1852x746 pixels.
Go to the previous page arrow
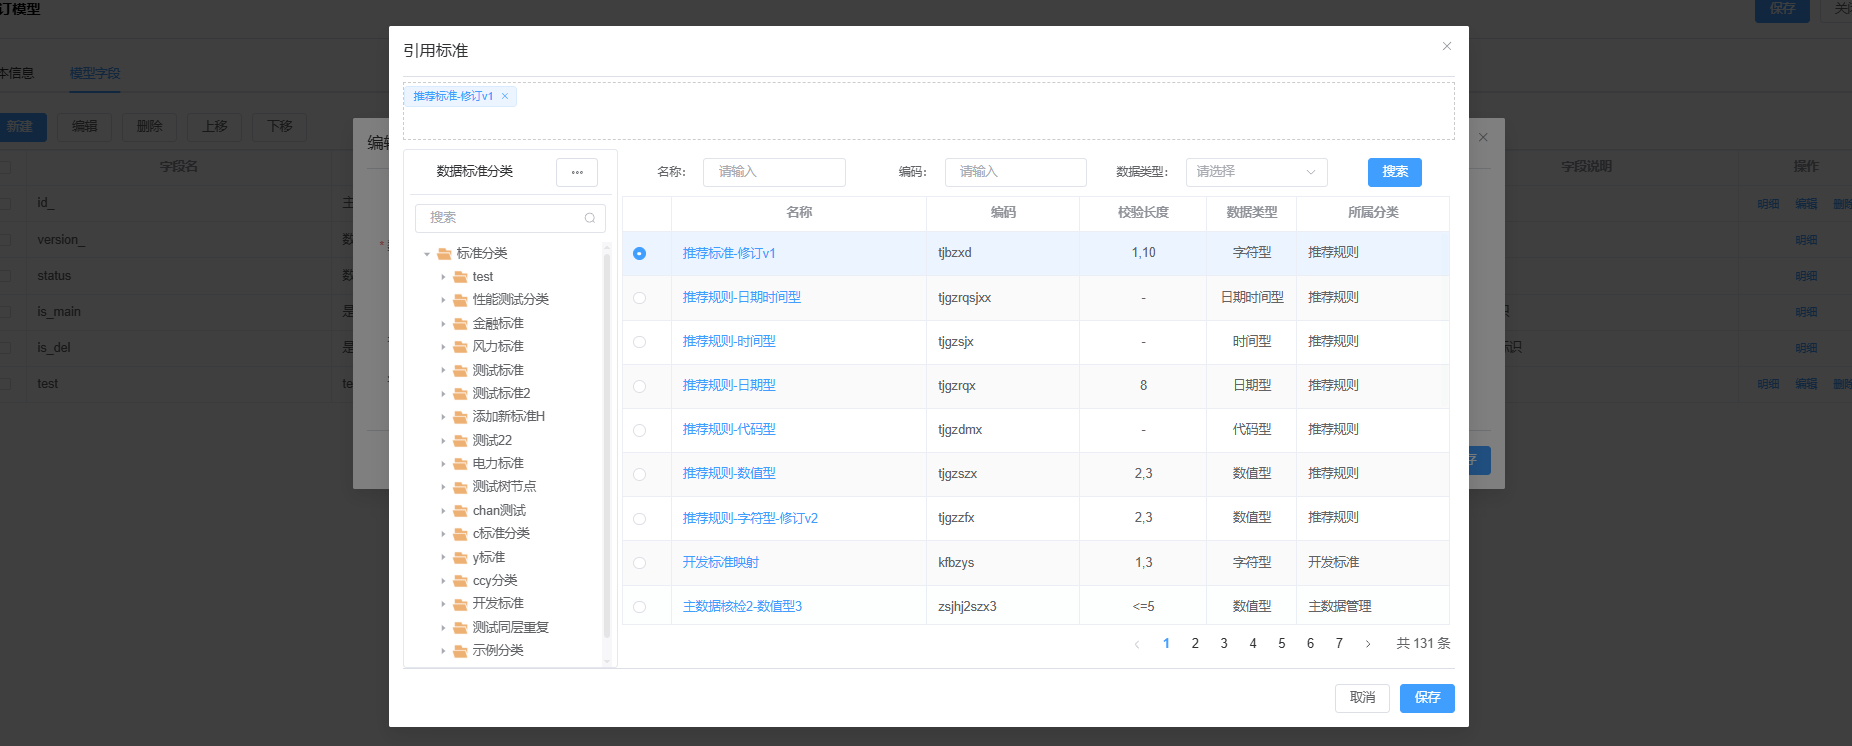[1137, 644]
